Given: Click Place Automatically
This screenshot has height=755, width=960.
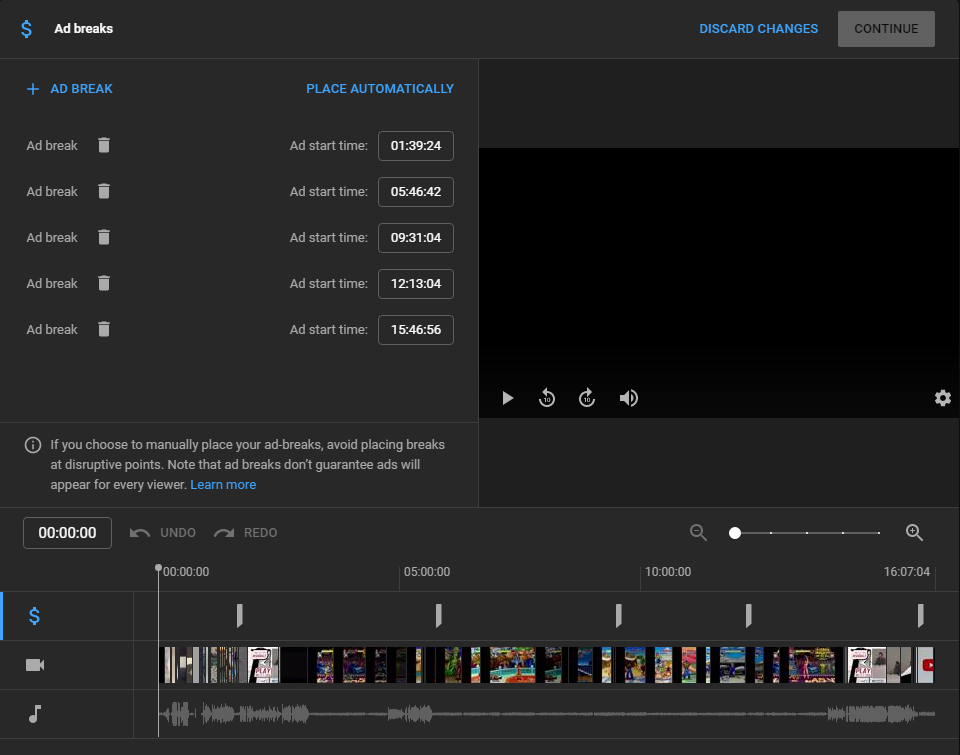Looking at the screenshot, I should (x=380, y=89).
